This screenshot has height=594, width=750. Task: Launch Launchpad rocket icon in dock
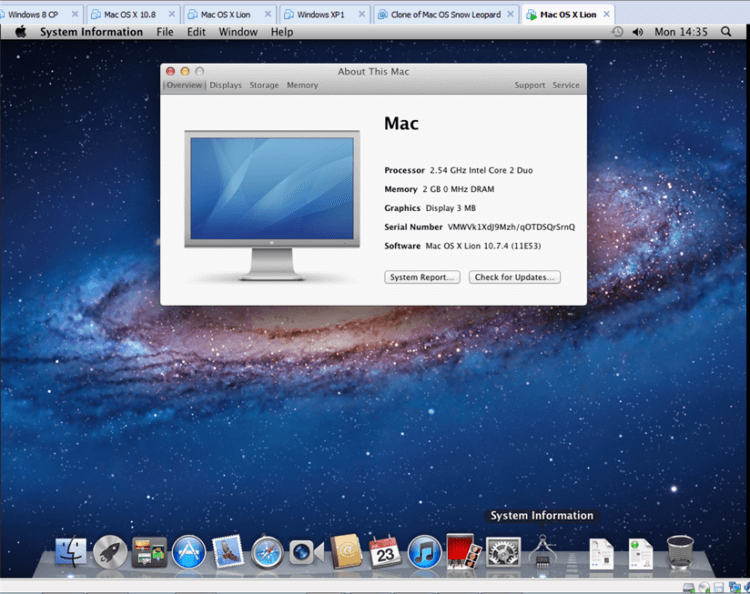[x=110, y=552]
